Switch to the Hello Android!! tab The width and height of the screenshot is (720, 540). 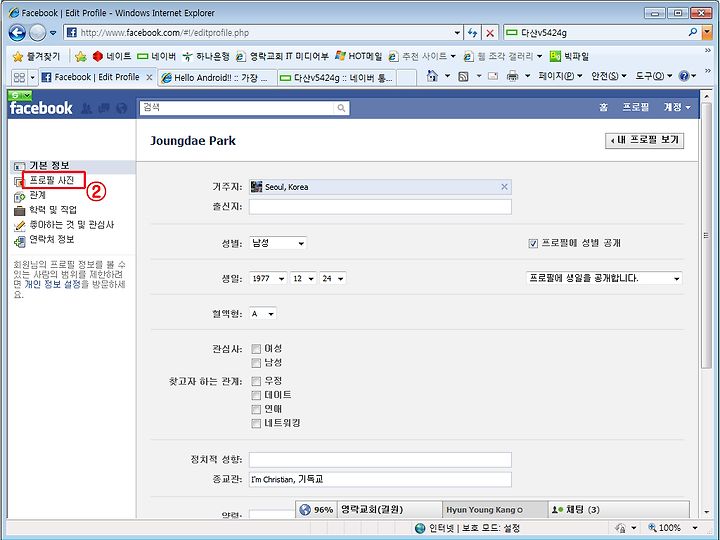tap(217, 78)
